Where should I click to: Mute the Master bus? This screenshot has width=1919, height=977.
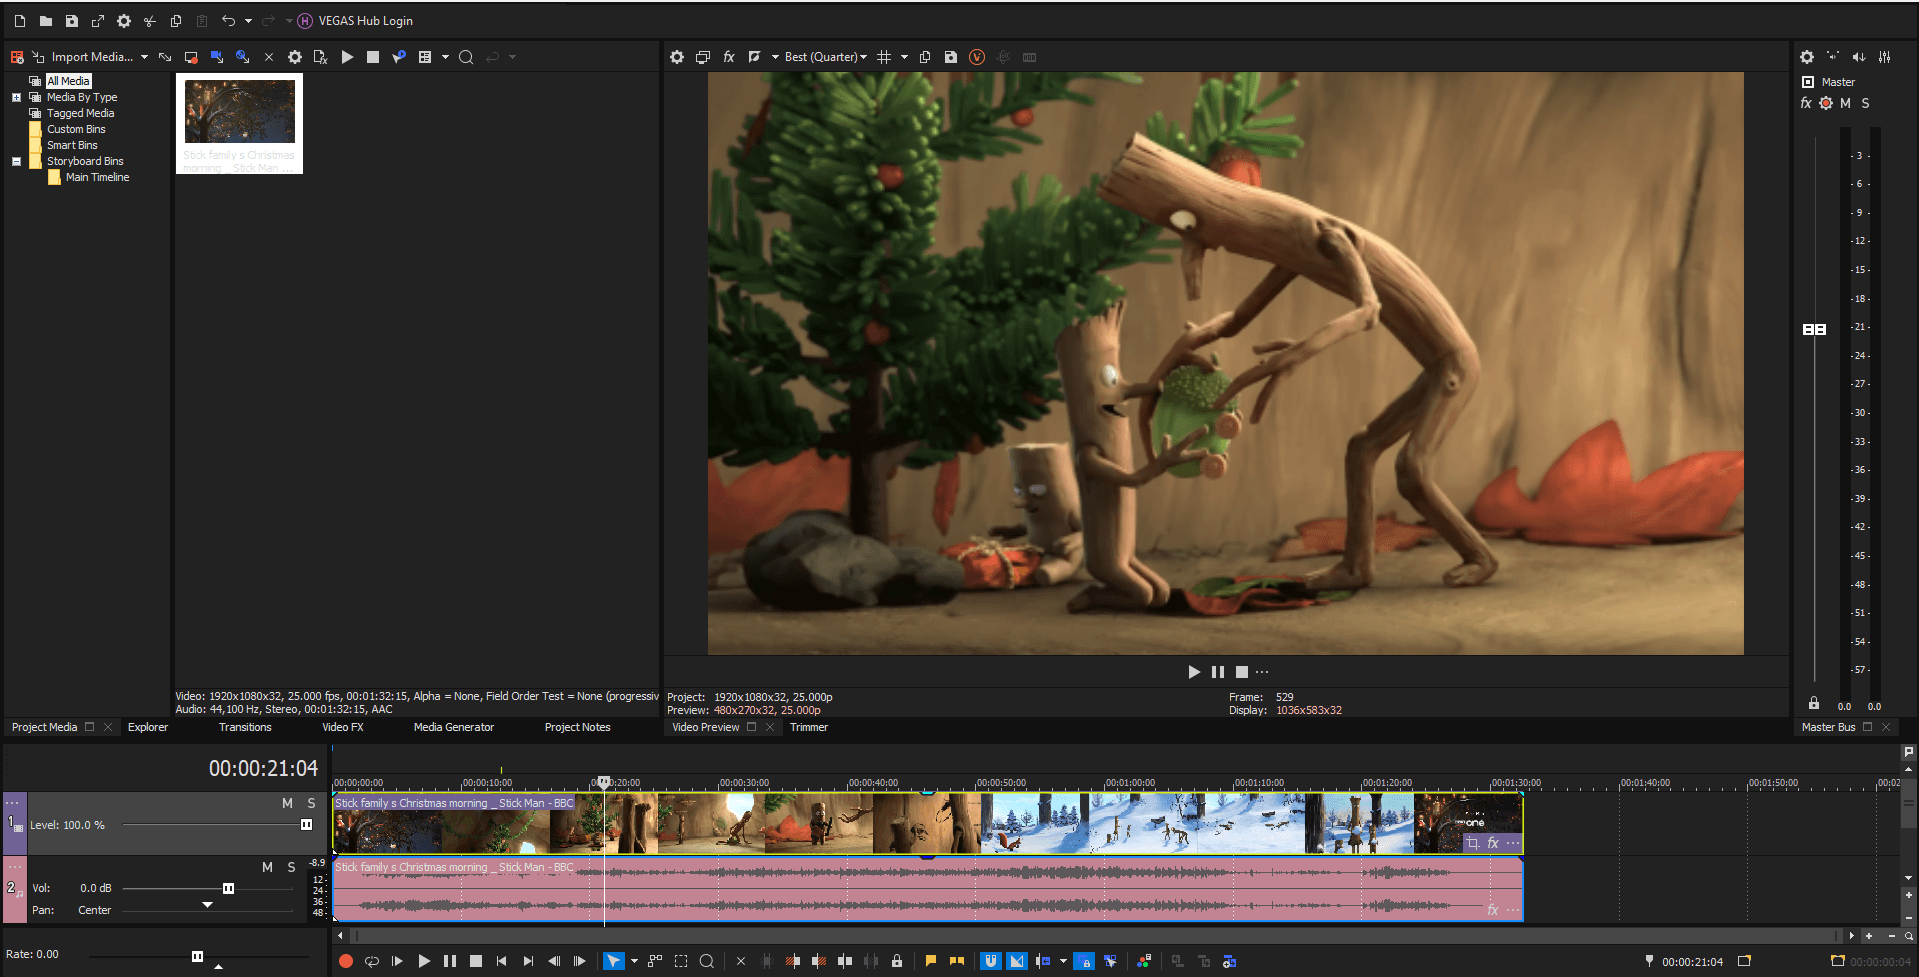point(1845,103)
